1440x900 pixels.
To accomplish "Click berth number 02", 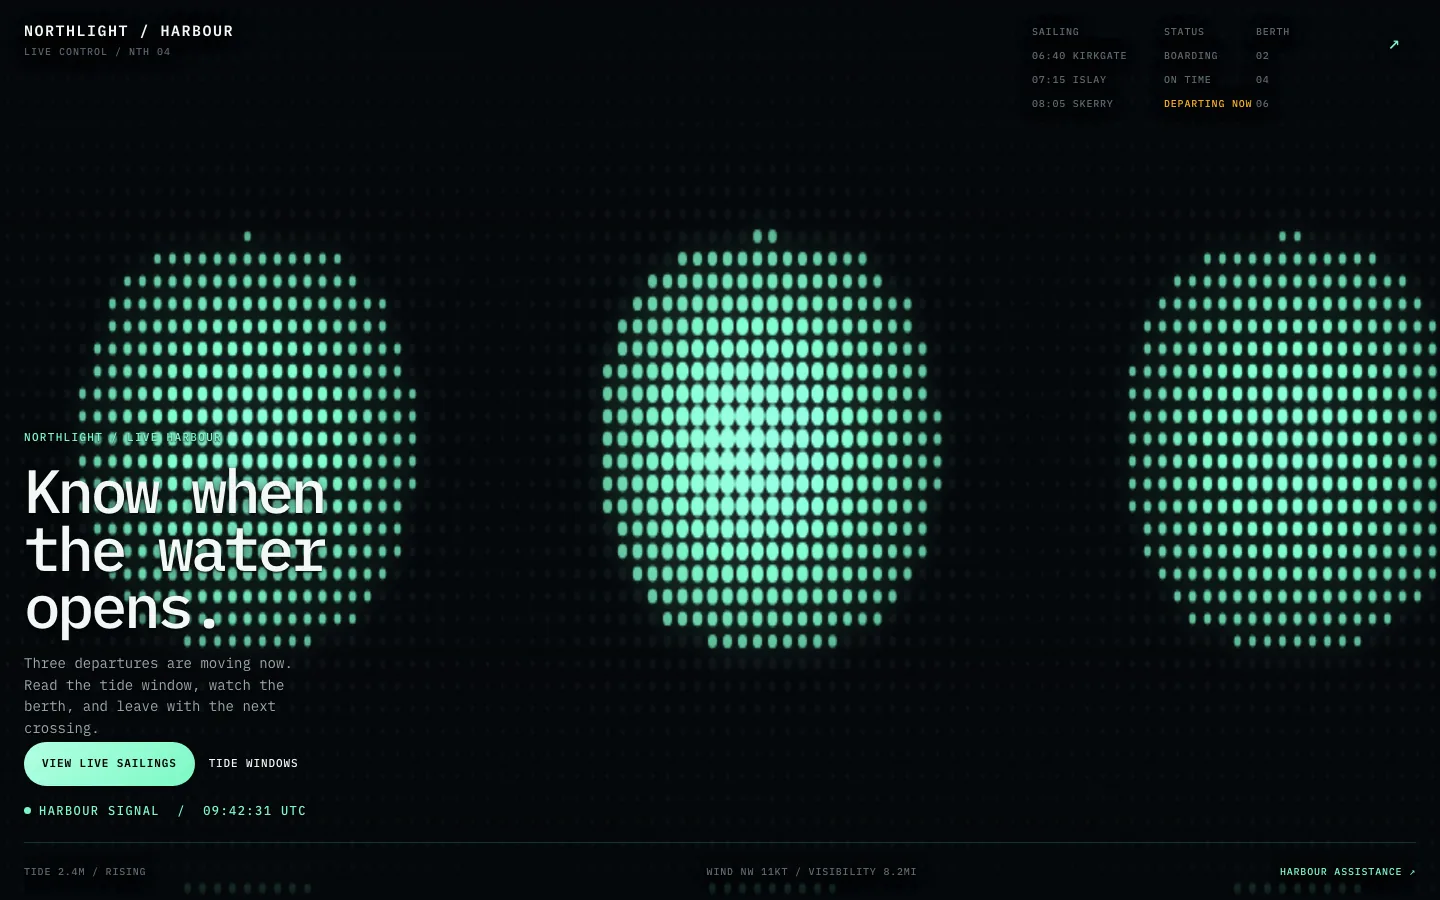I will point(1262,56).
